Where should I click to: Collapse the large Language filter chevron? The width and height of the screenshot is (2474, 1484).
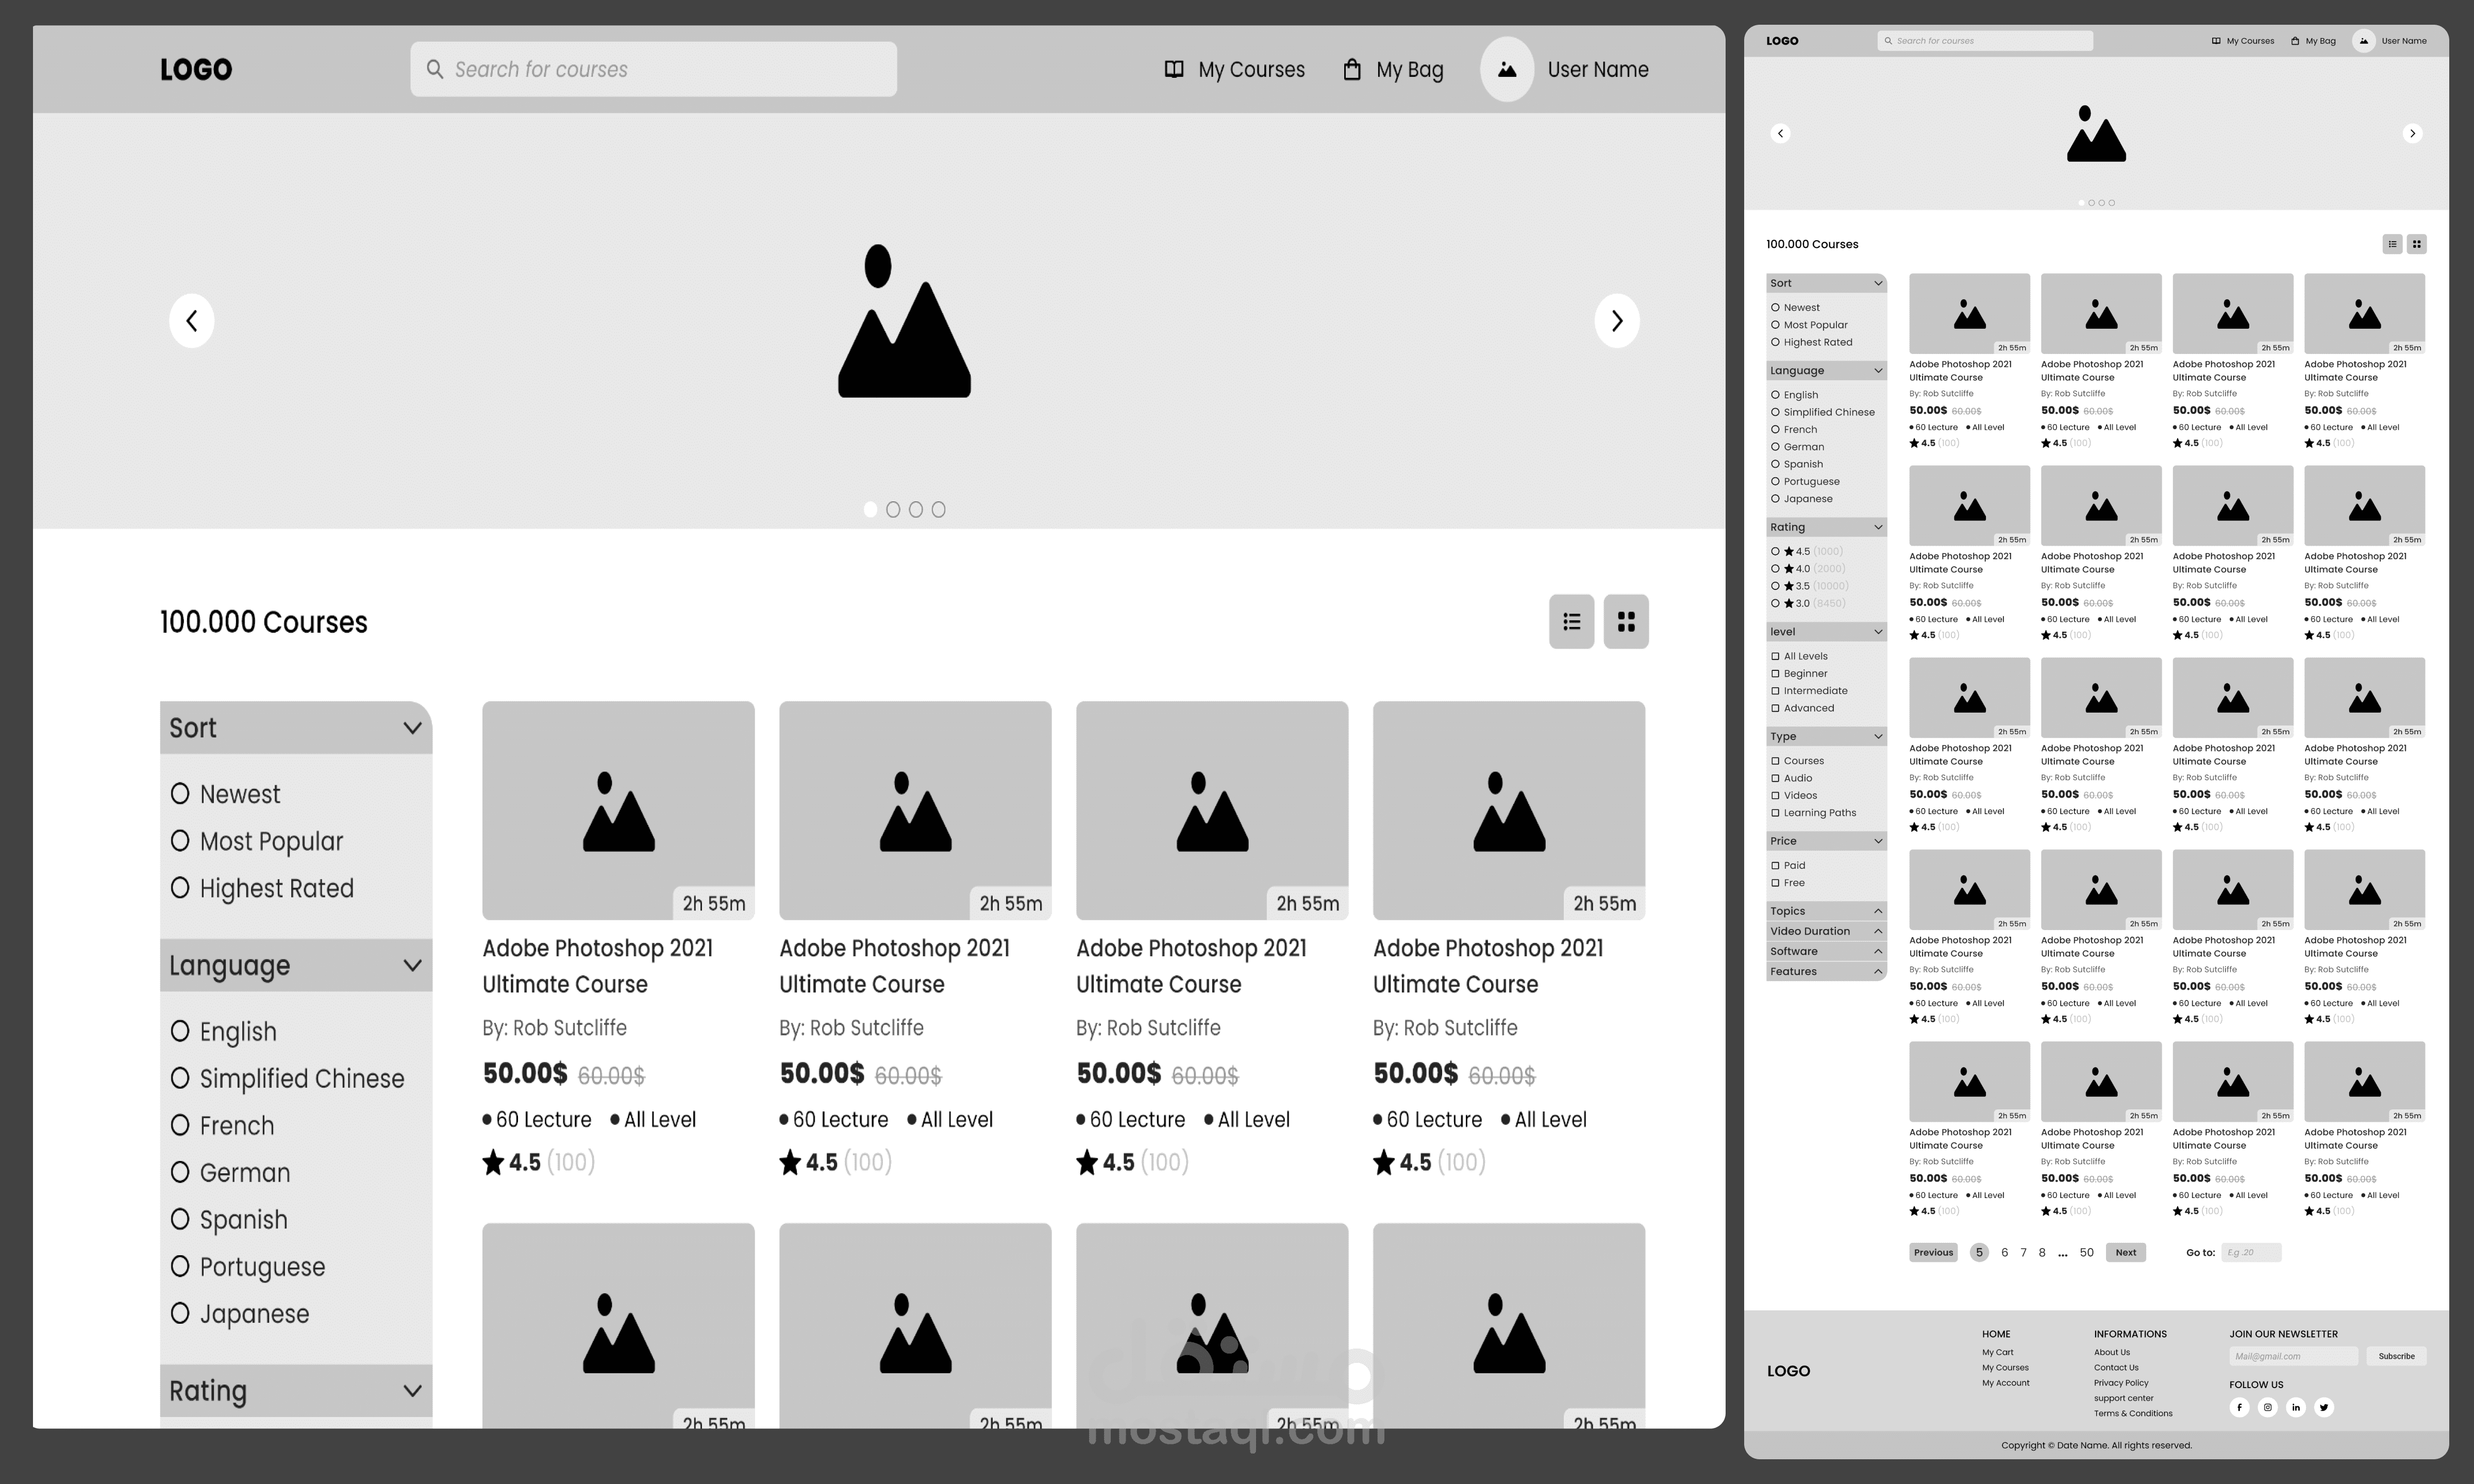click(x=412, y=965)
